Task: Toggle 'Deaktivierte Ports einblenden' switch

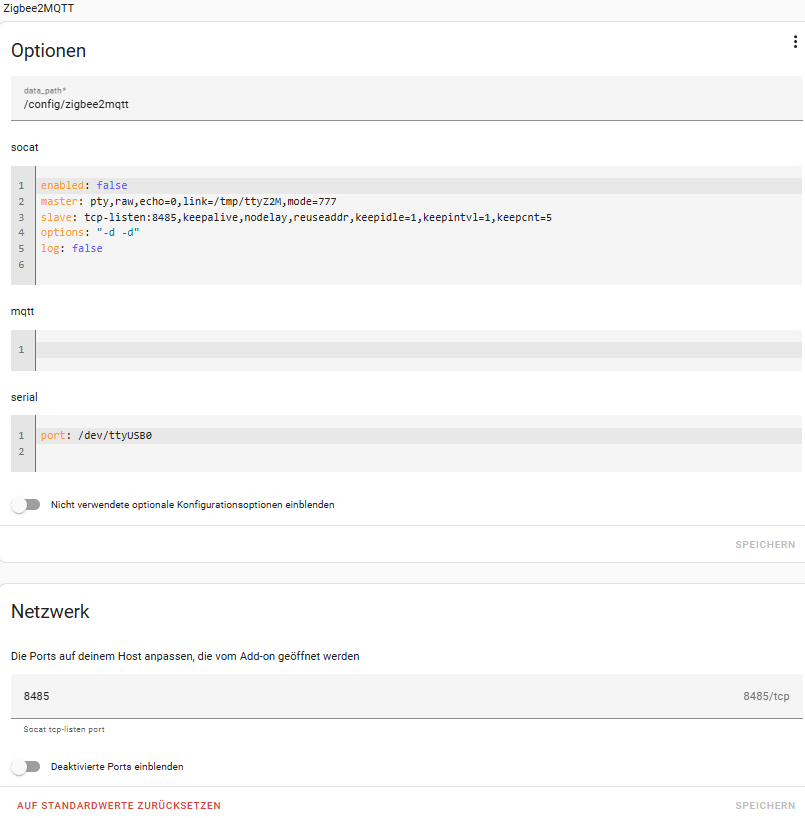Action: [26, 767]
